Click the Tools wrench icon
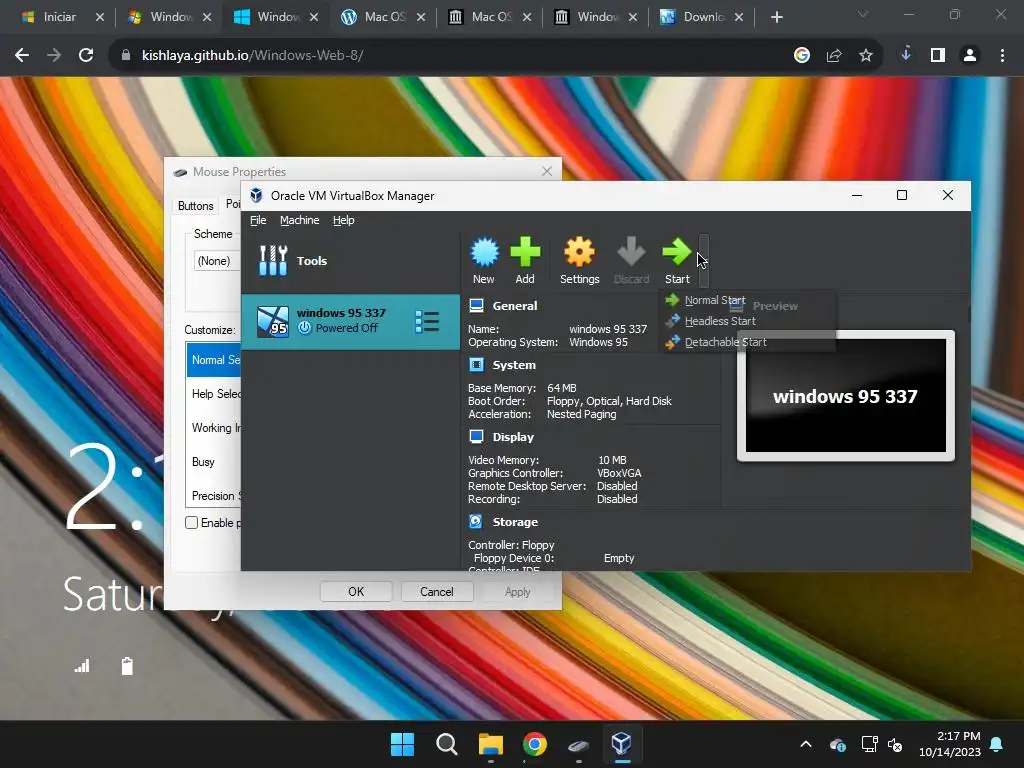 (x=273, y=261)
